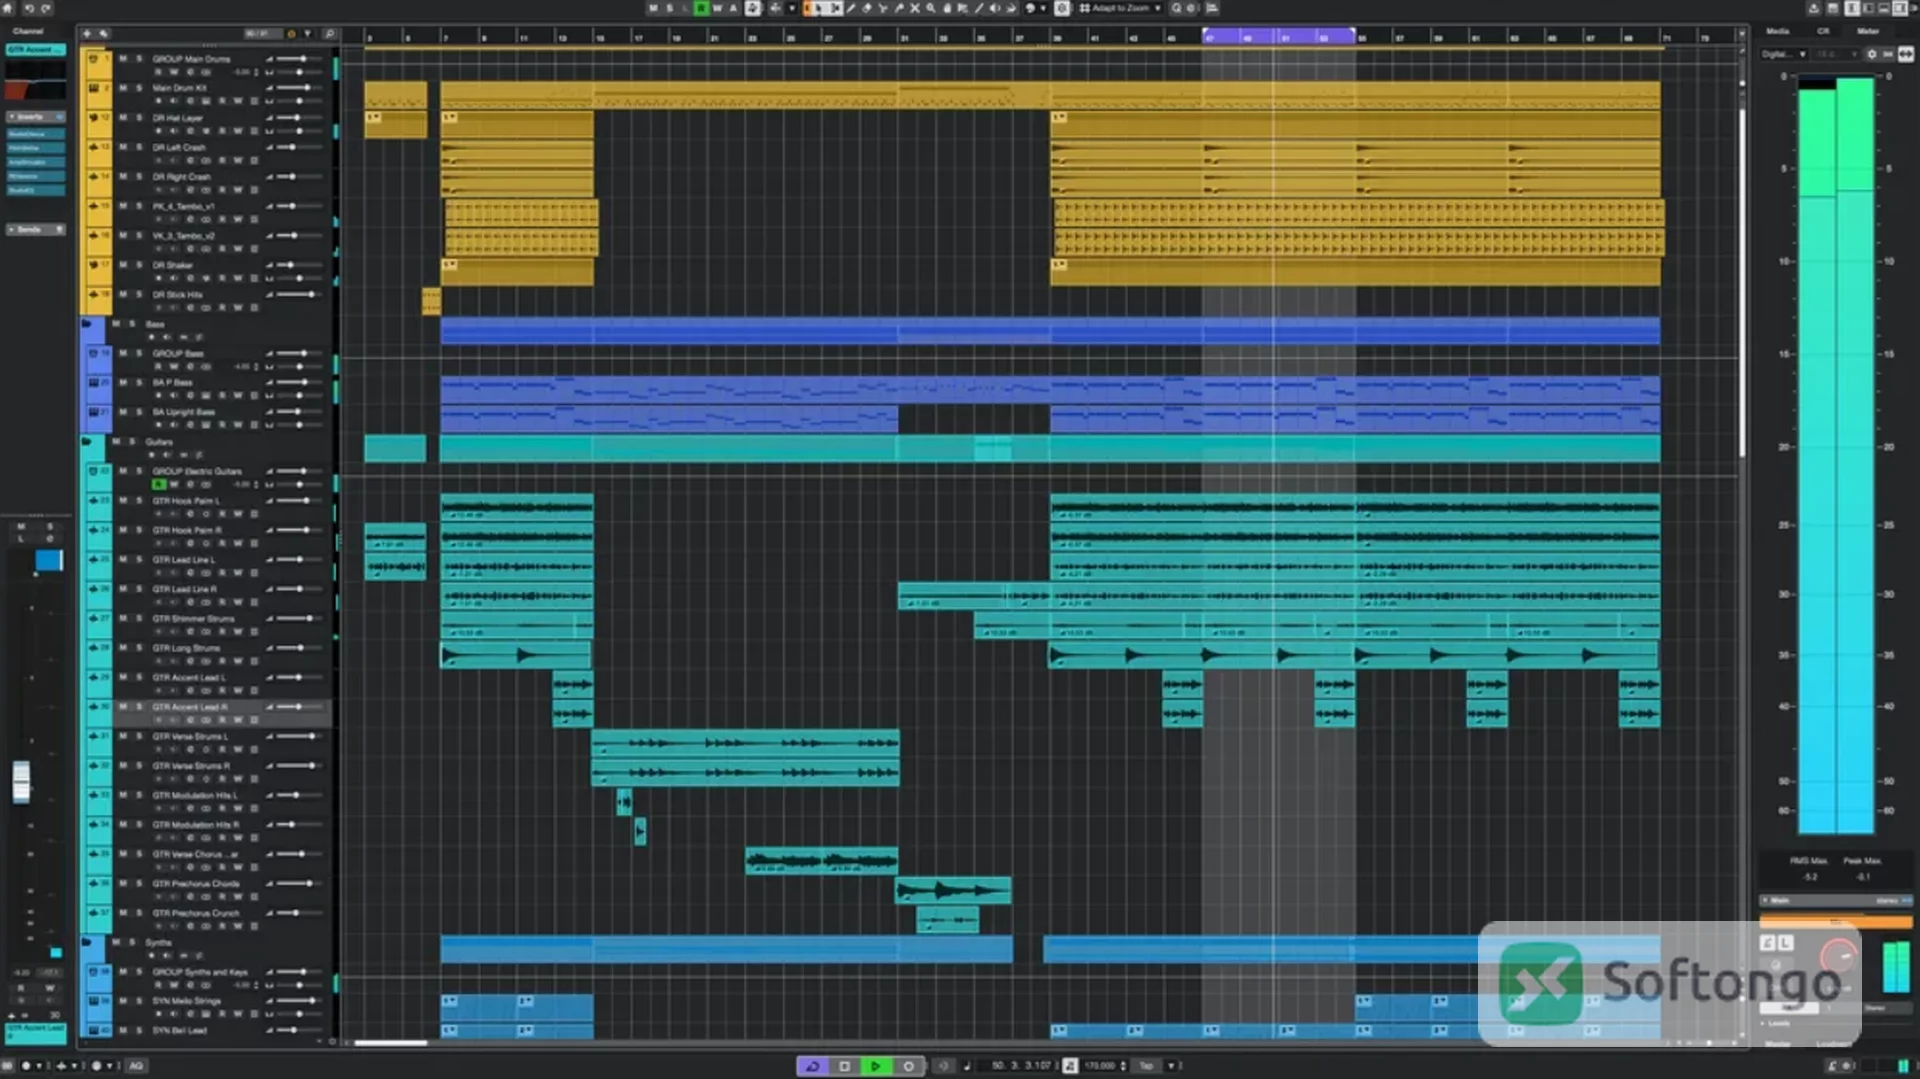
Task: Collapse the Bass folder track
Action: pyautogui.click(x=87, y=324)
